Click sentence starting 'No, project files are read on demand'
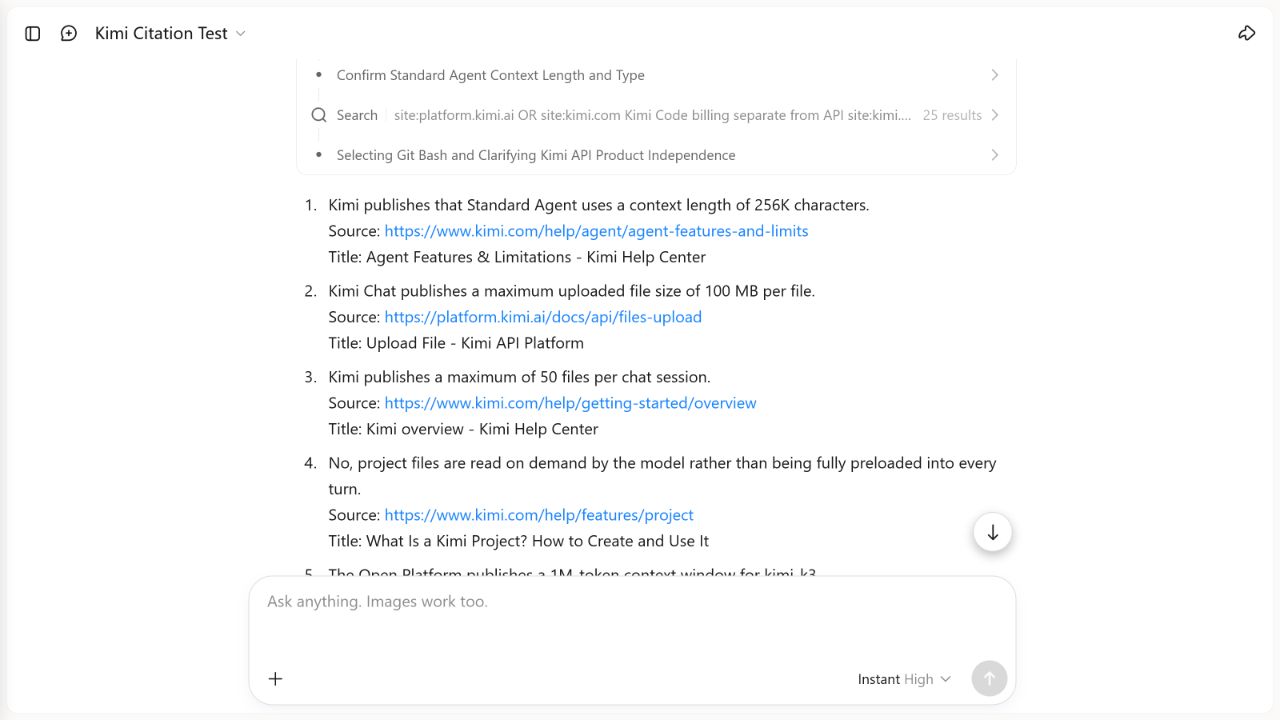The width and height of the screenshot is (1280, 720). 662,476
